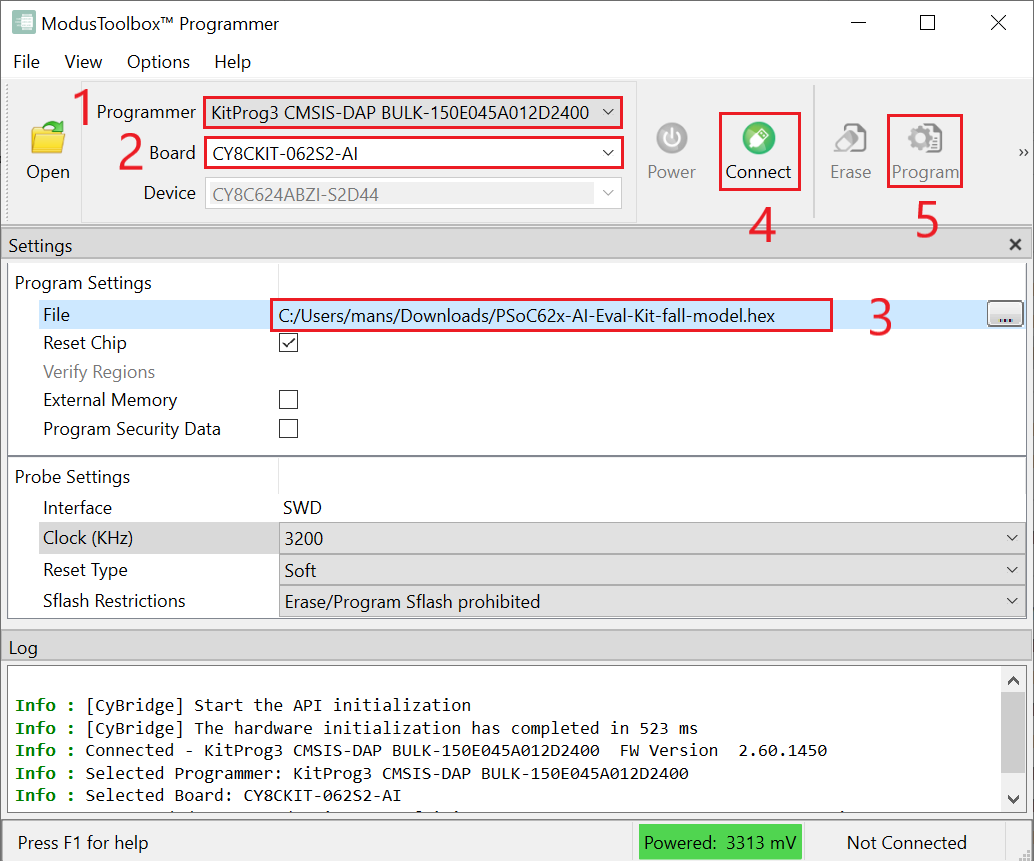Image resolution: width=1034 pixels, height=861 pixels.
Task: Enable the External Memory checkbox
Action: pos(288,400)
